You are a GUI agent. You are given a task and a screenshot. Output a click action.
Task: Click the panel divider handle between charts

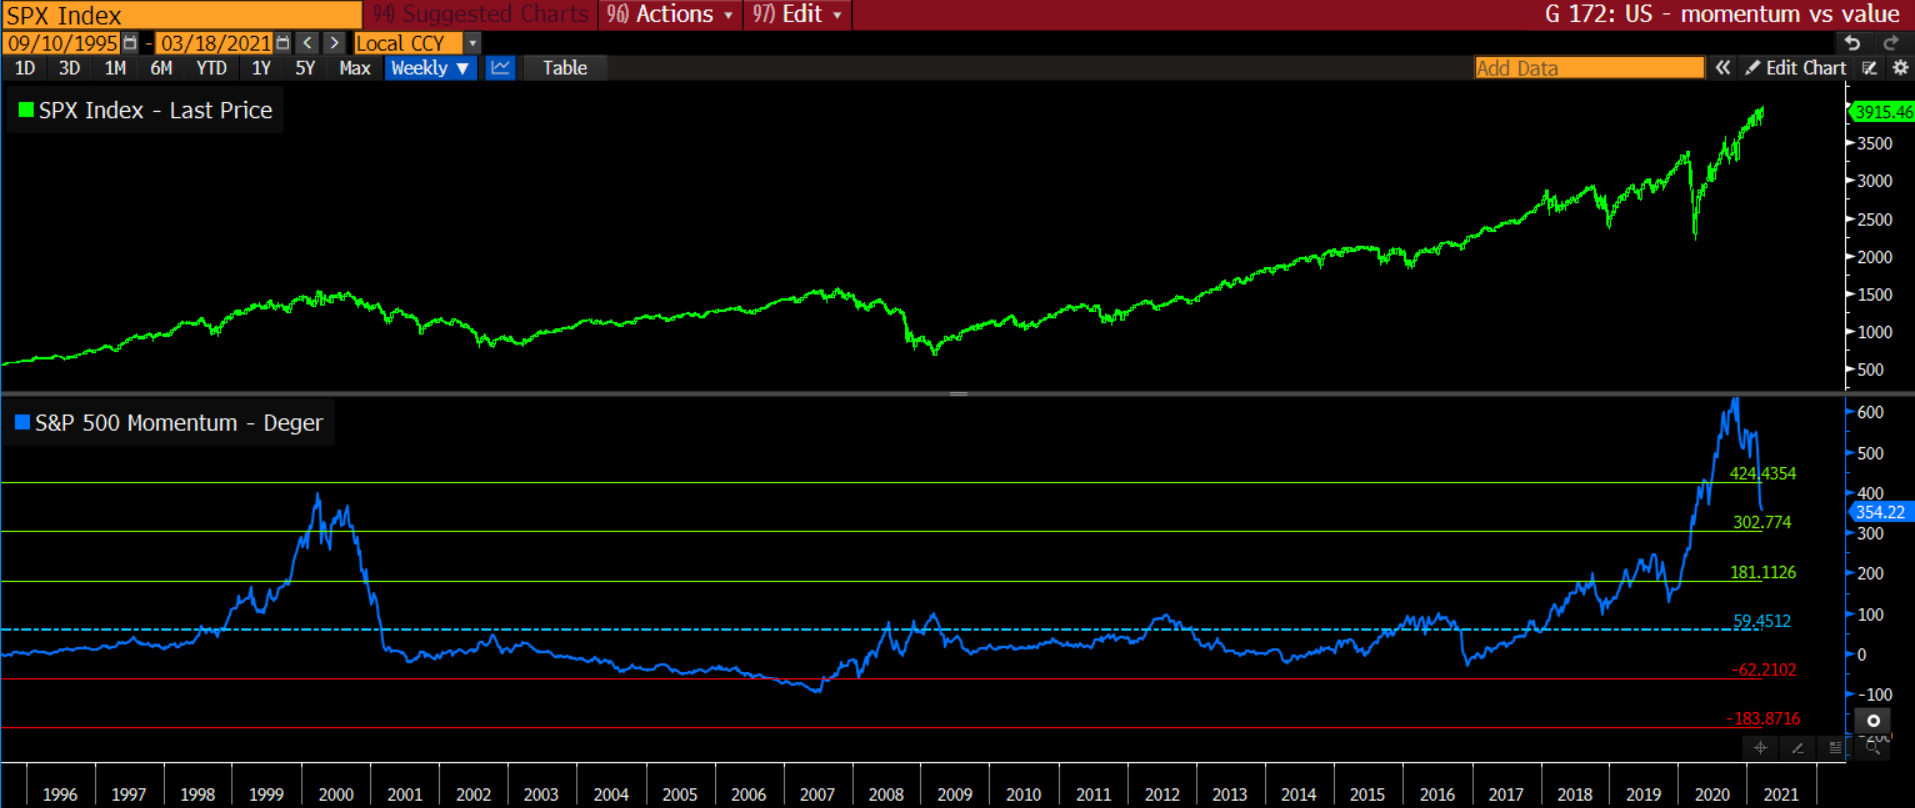(958, 394)
